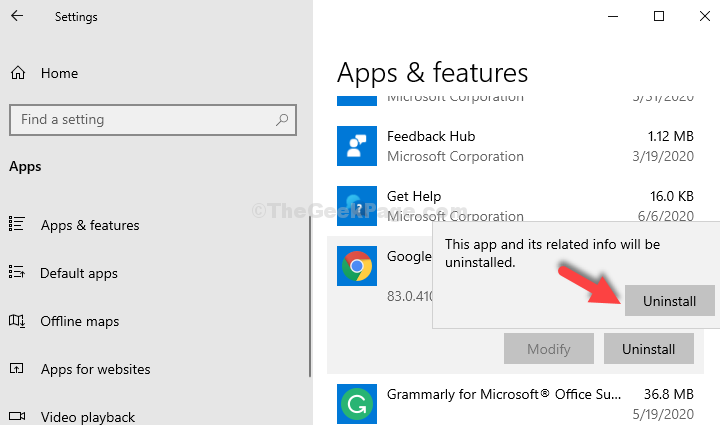Select the Feedback Hub app icon

(357, 146)
